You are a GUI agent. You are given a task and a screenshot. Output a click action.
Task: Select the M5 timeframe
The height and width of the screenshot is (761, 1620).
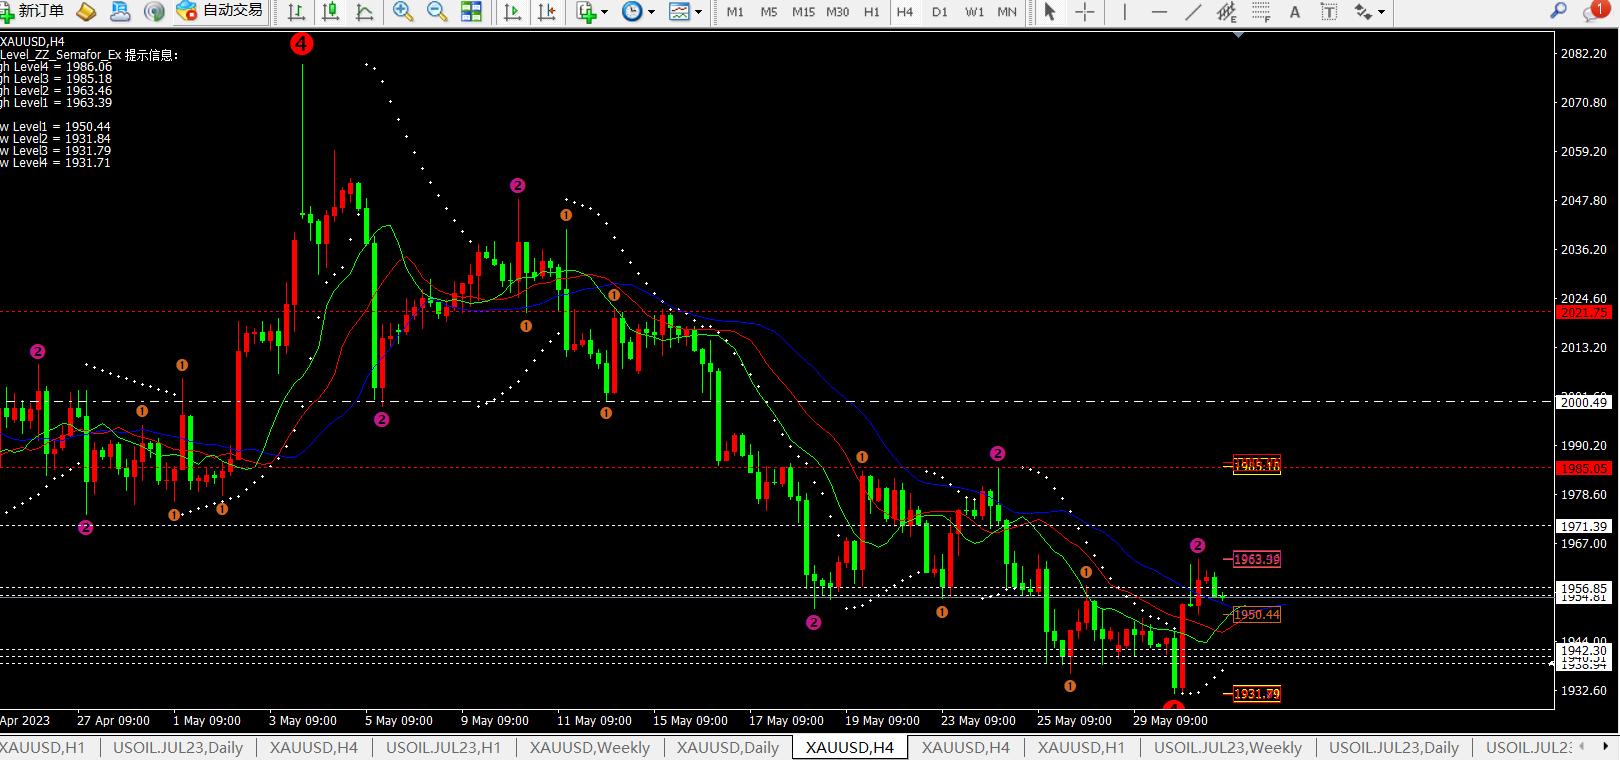(769, 12)
